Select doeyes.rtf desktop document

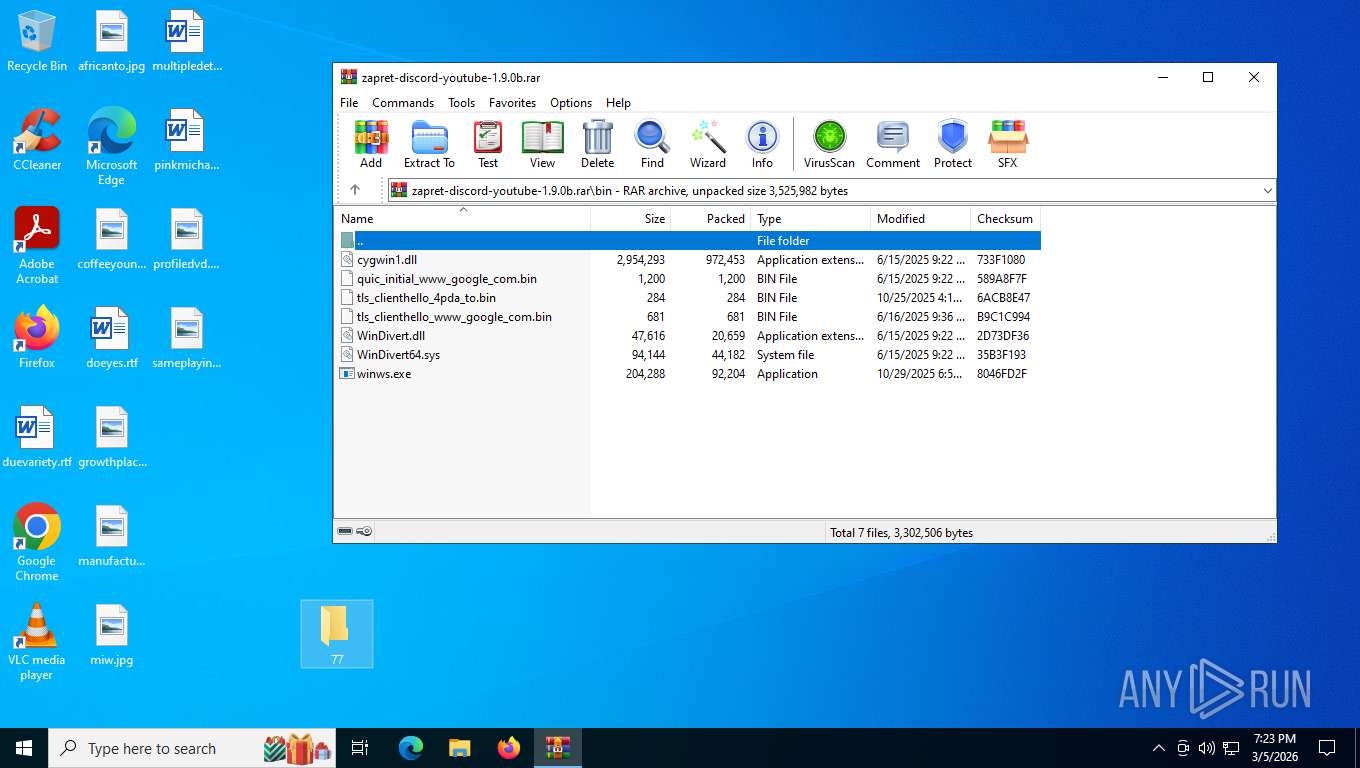111,338
